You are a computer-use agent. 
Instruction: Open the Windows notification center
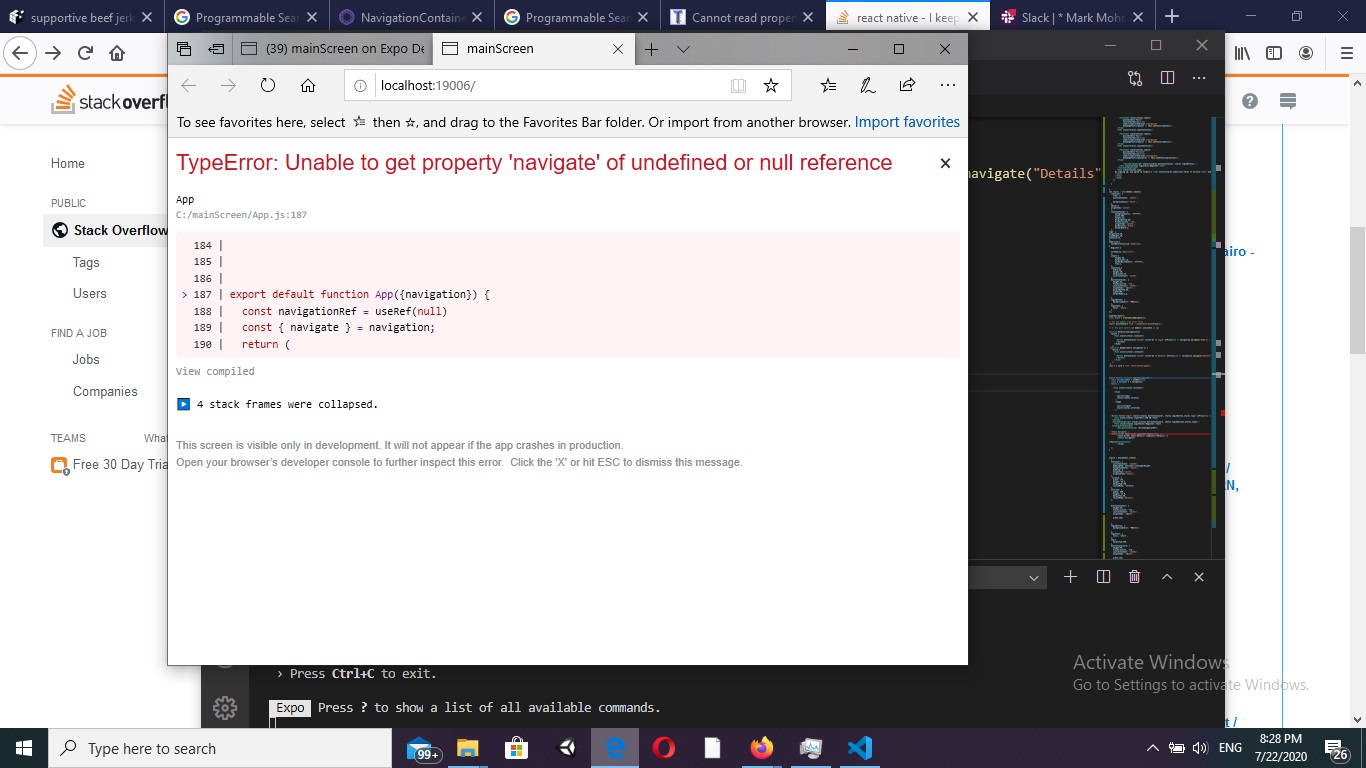(x=1336, y=748)
